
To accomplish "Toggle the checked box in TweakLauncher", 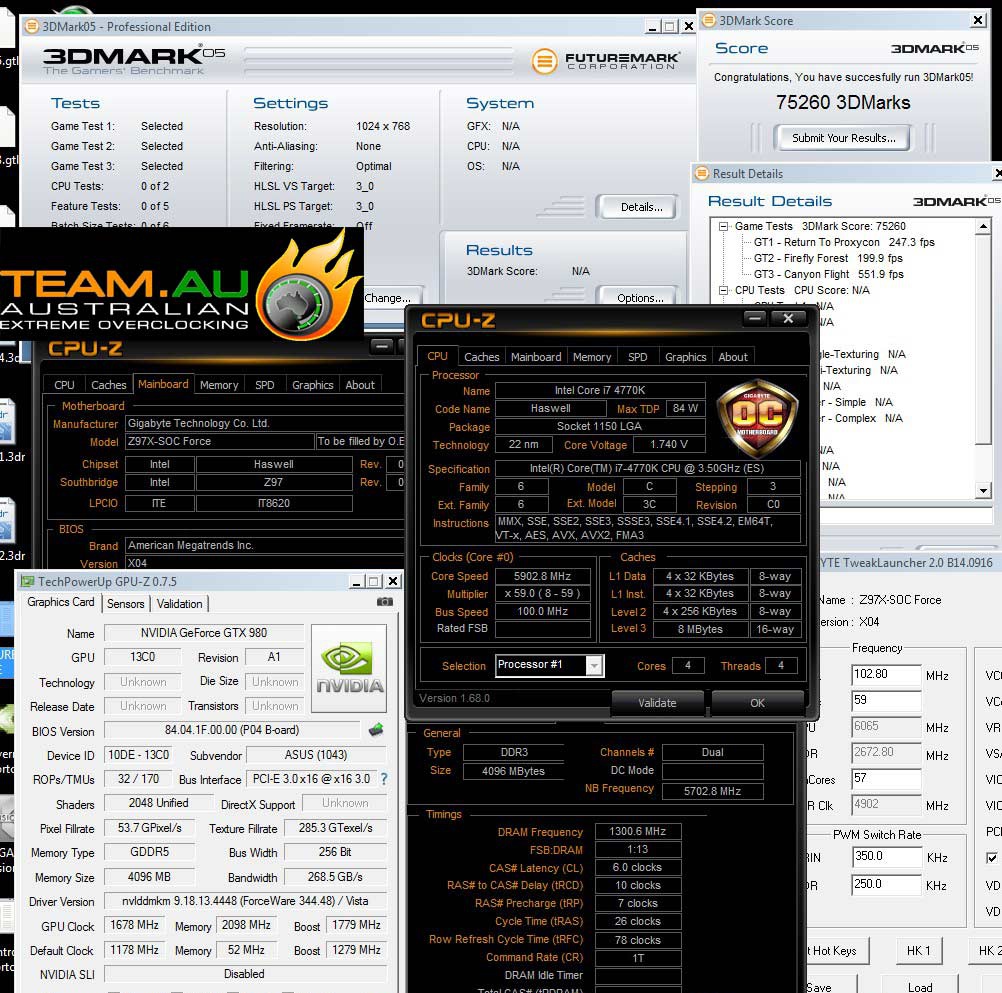I will [991, 858].
